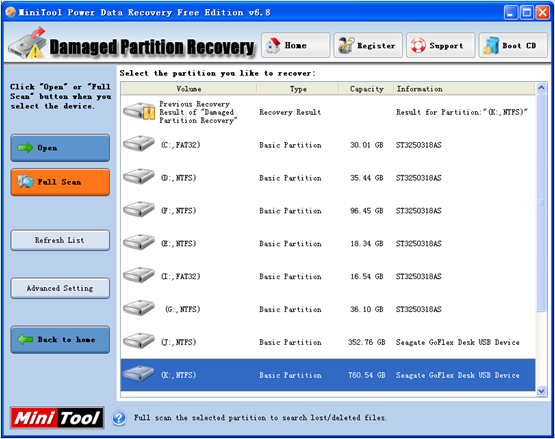Click the Home house icon
555x439 pixels.
273,45
